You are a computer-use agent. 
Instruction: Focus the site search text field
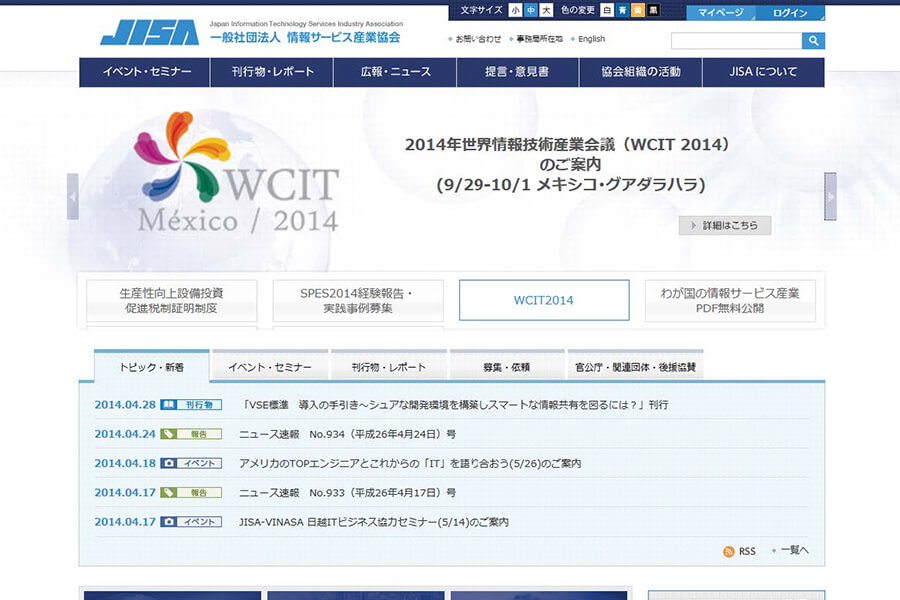pos(736,40)
